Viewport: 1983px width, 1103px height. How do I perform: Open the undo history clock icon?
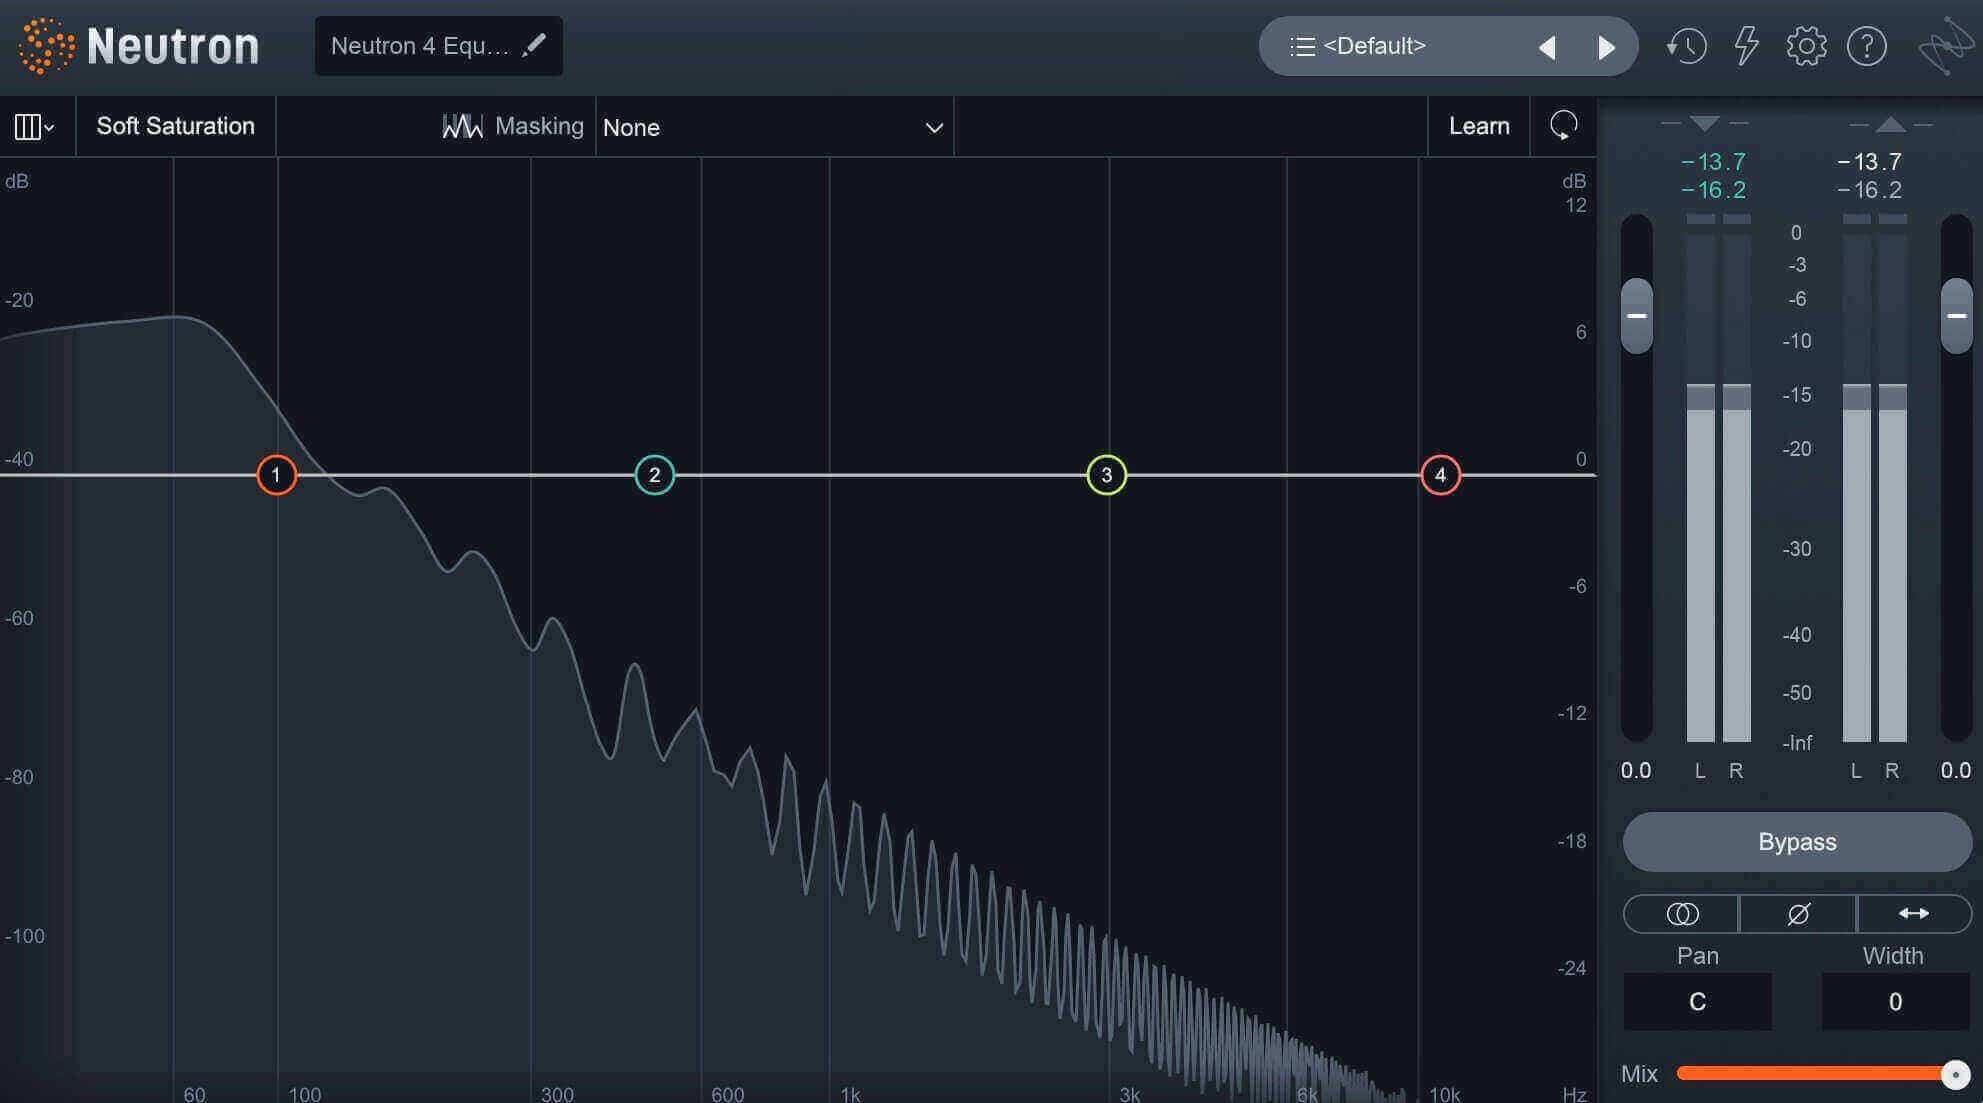pos(1686,46)
